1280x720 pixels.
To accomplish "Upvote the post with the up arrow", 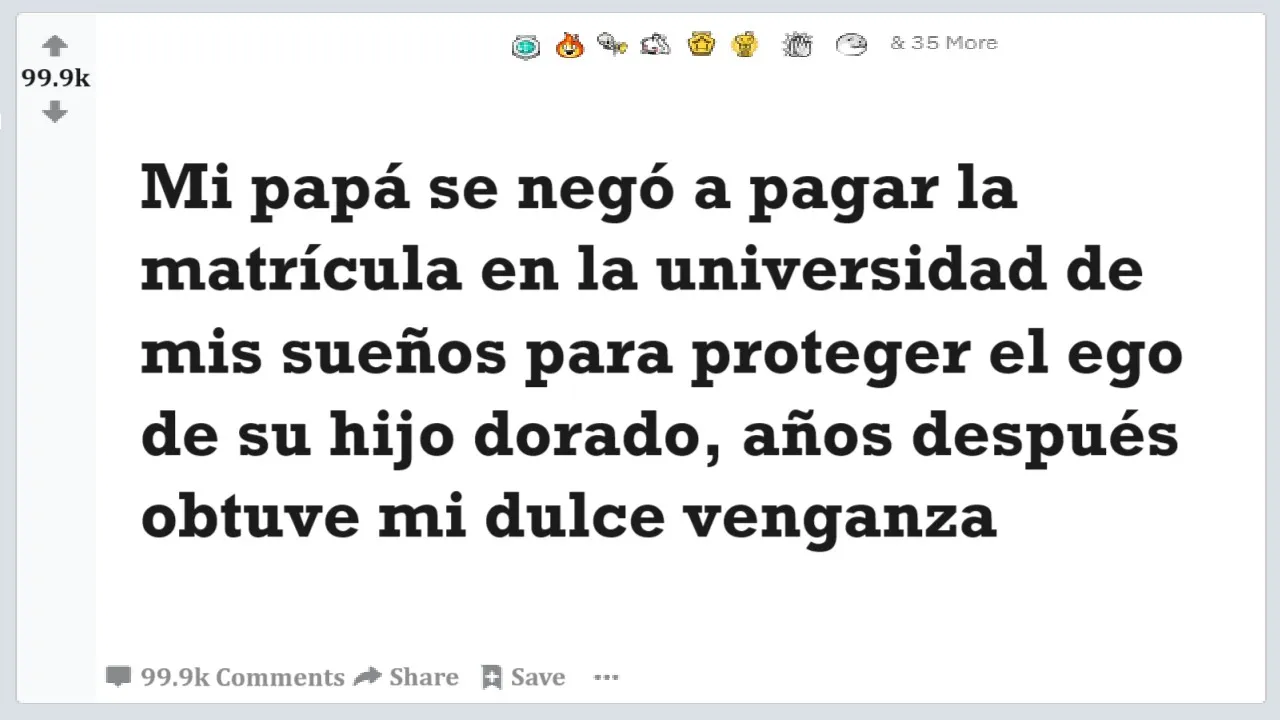I will click(55, 46).
